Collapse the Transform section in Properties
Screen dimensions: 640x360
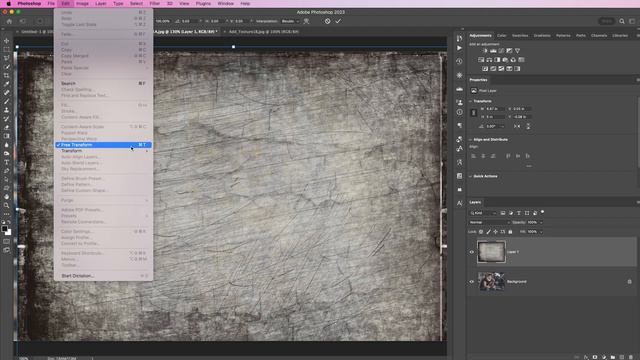coord(471,101)
